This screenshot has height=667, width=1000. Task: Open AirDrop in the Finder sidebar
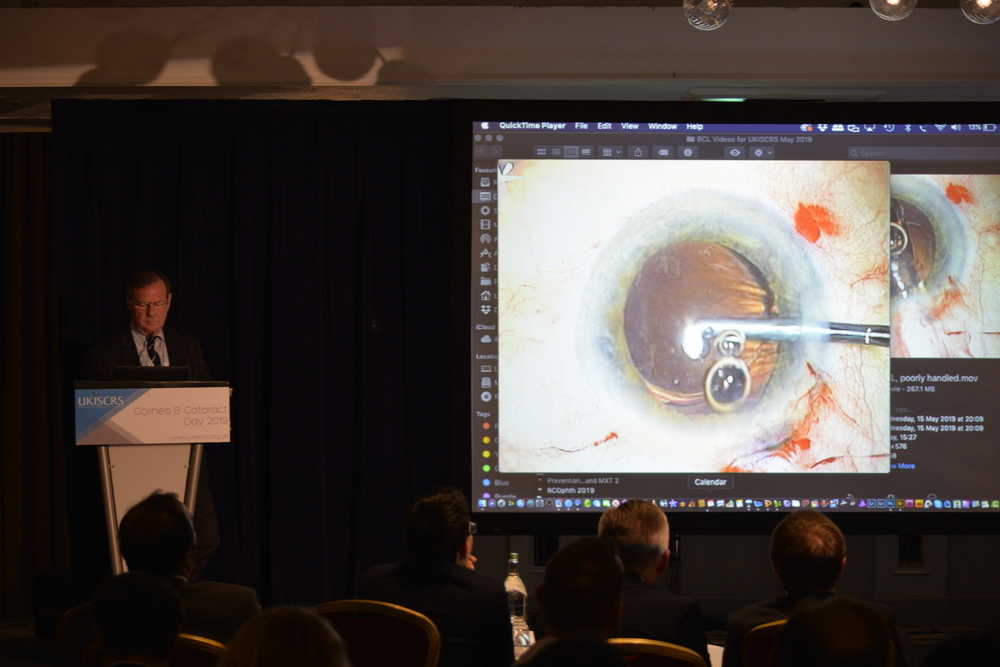[485, 238]
